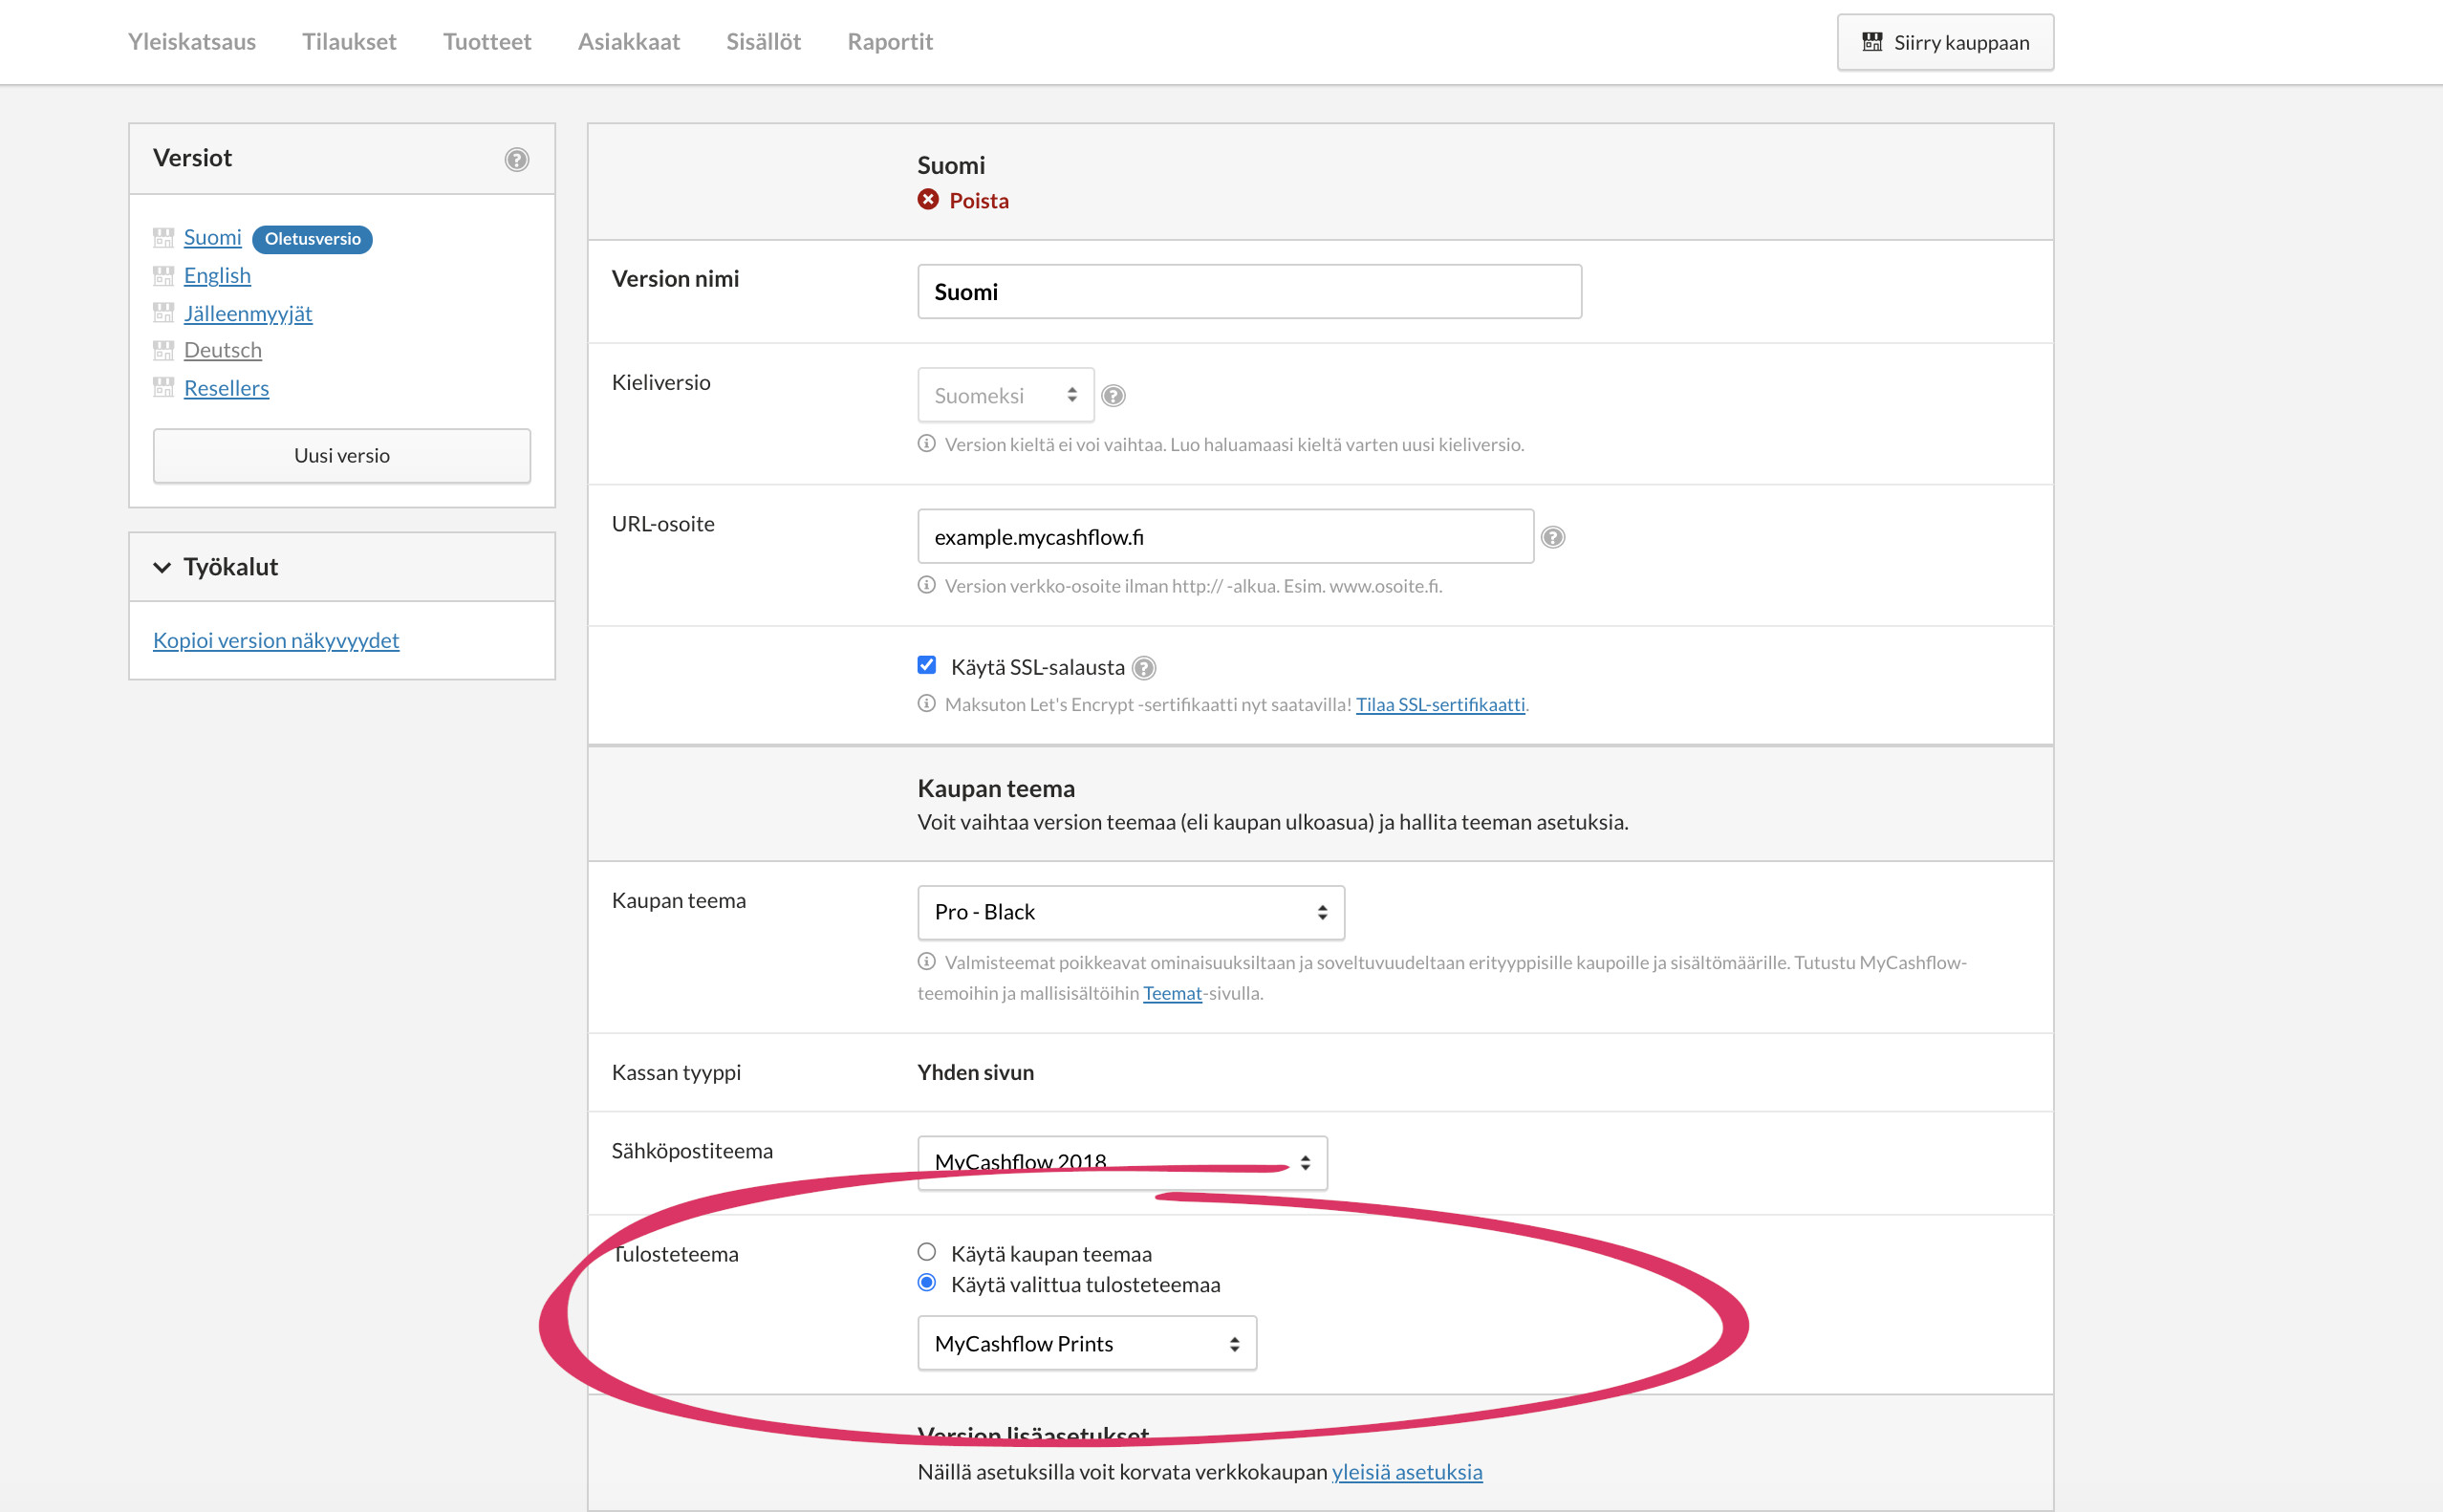Click the store icon beside Deutsch version
The image size is (2443, 1512).
click(163, 350)
